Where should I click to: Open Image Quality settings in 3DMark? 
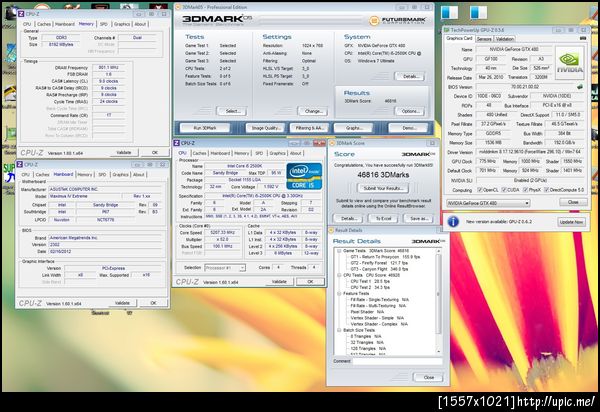click(265, 127)
